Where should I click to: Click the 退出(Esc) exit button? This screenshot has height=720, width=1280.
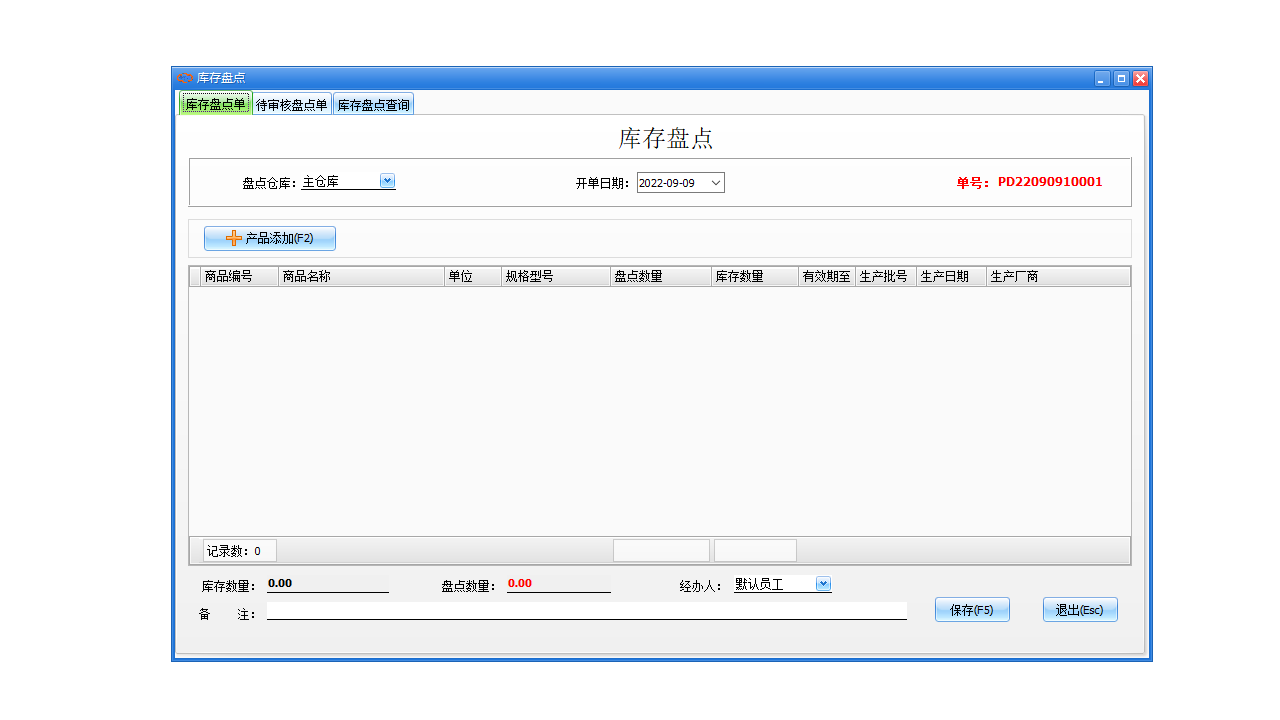1080,609
